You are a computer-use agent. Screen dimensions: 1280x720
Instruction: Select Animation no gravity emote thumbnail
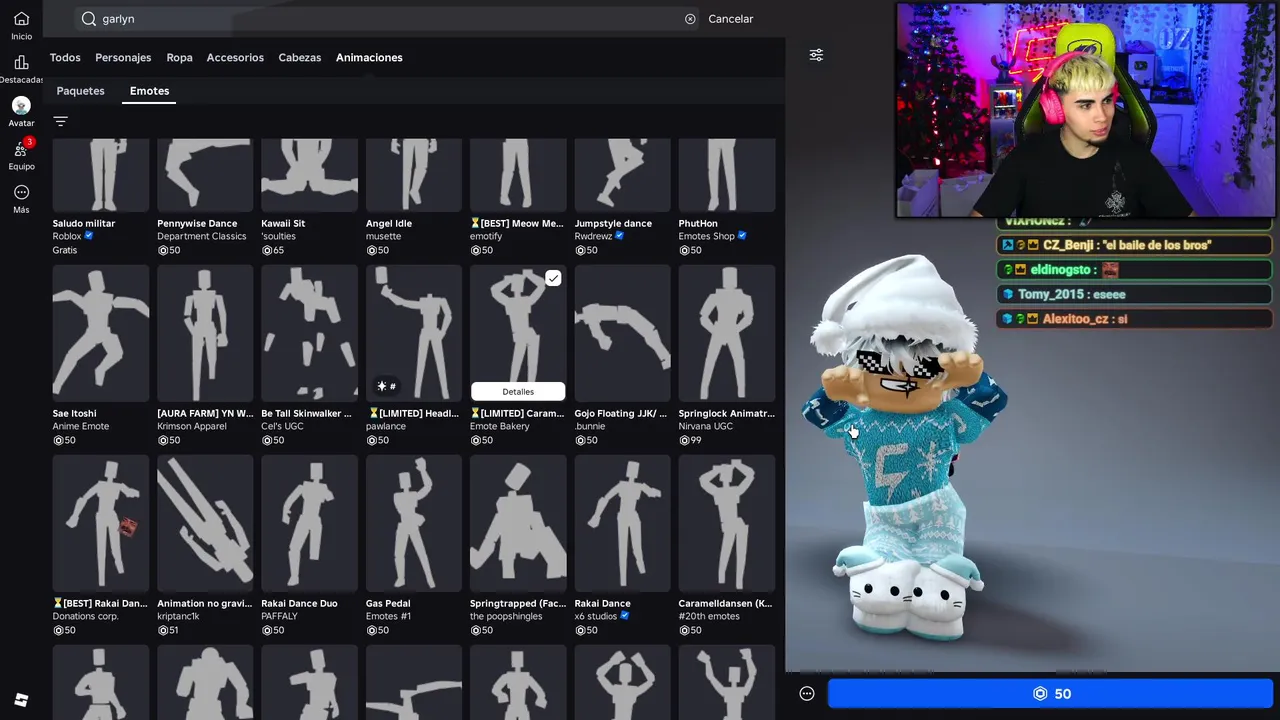[x=205, y=523]
